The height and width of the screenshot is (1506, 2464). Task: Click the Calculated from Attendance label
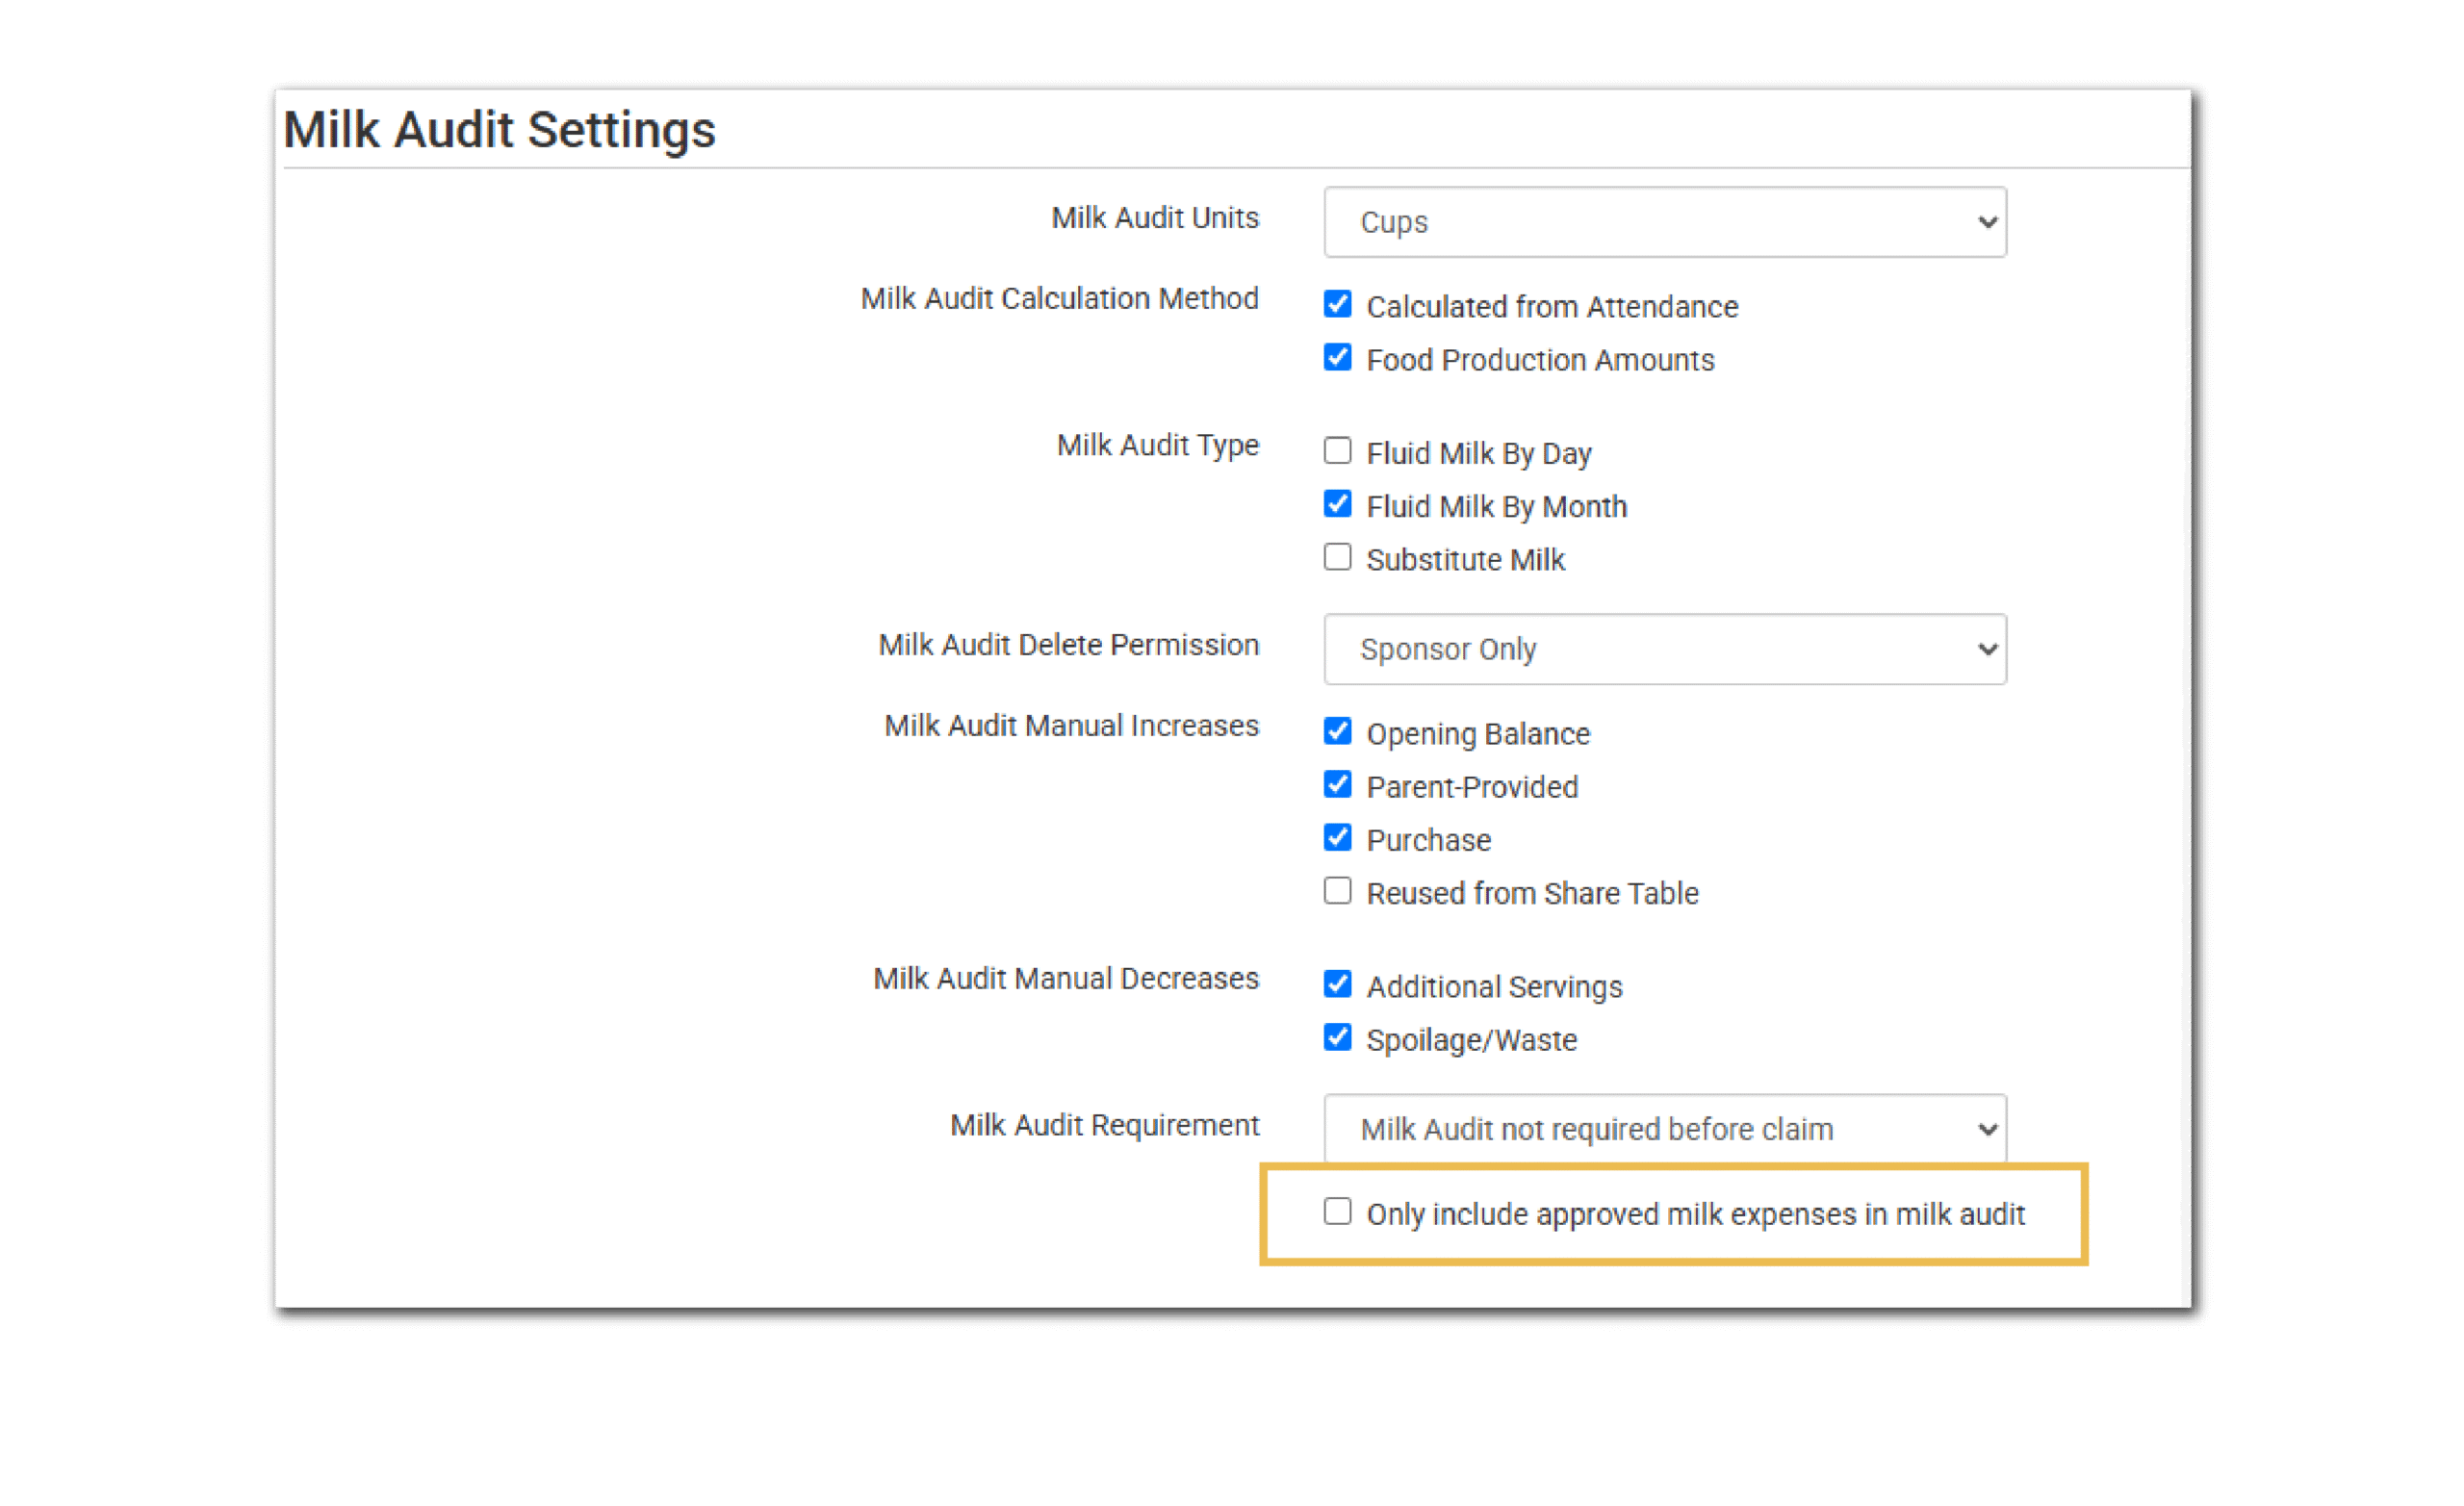point(1552,307)
